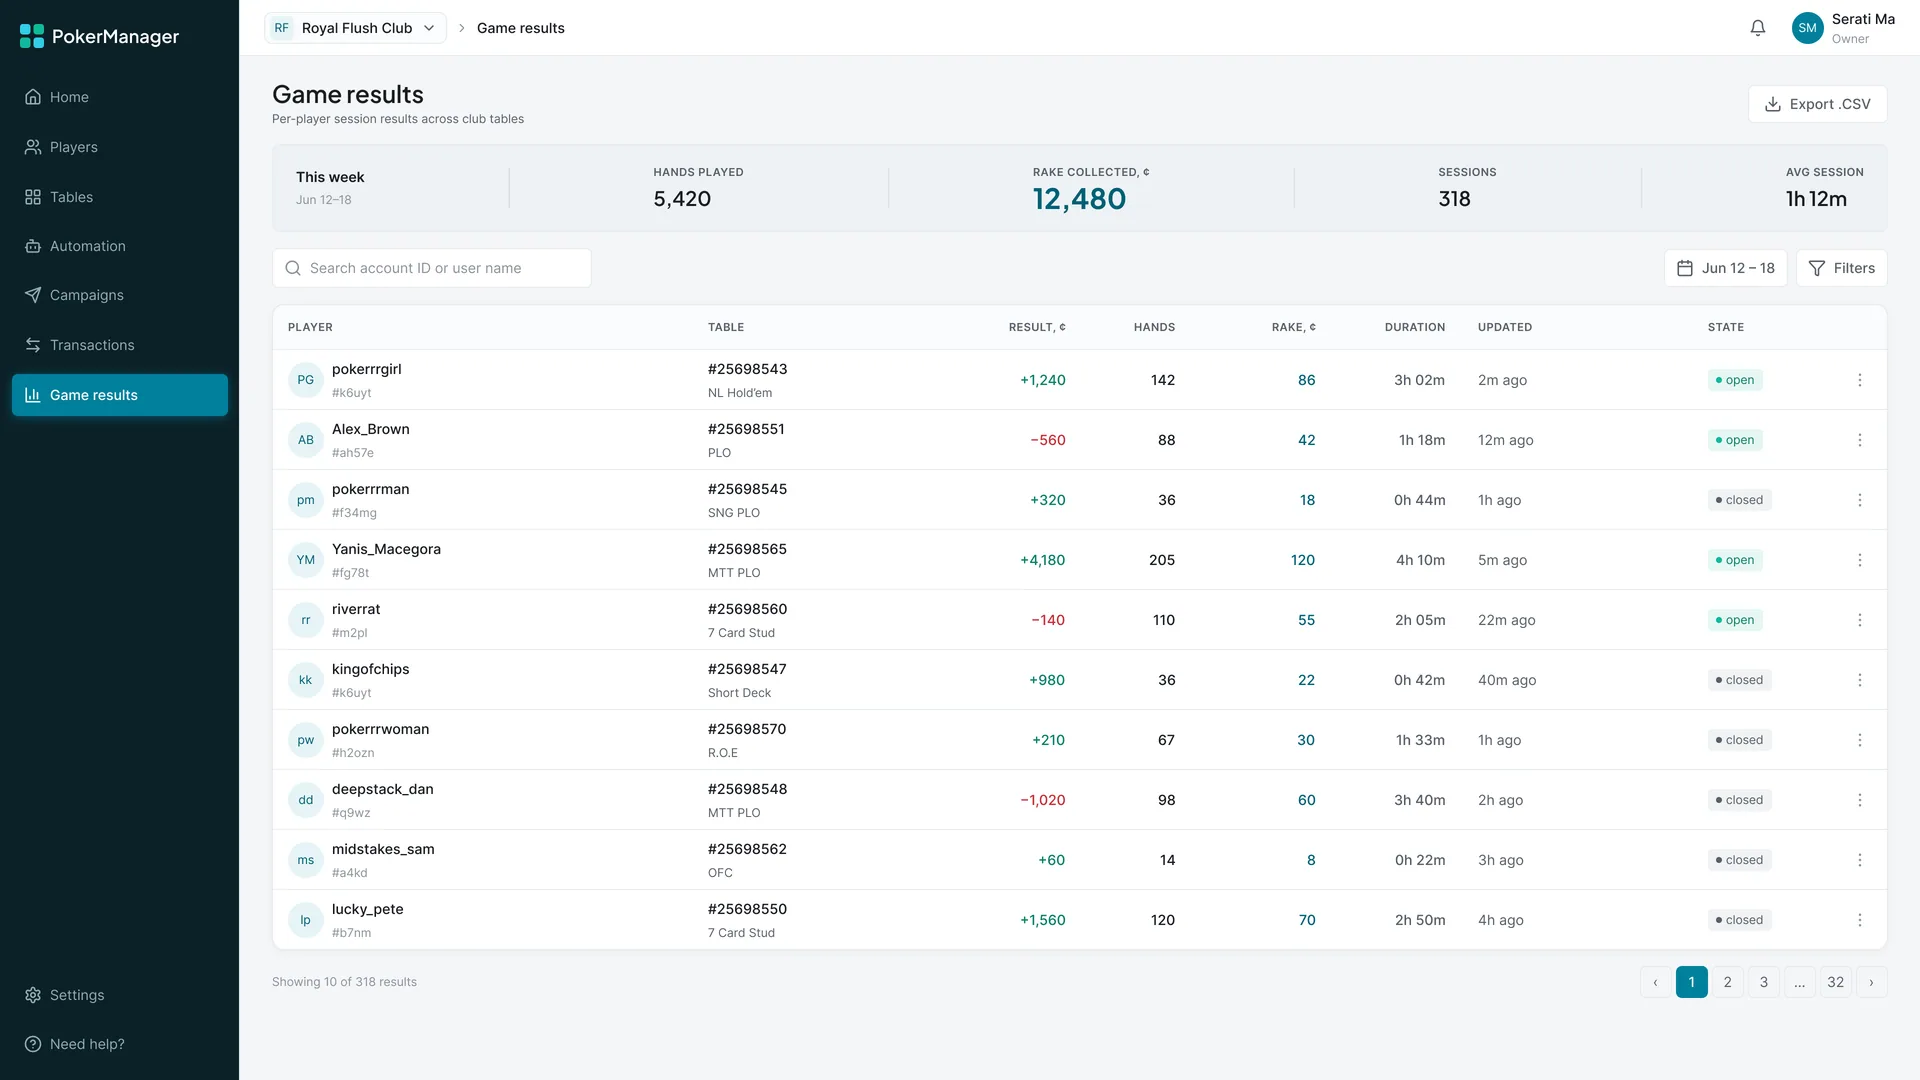
Task: Sort by the Result column header
Action: pyautogui.click(x=1037, y=327)
